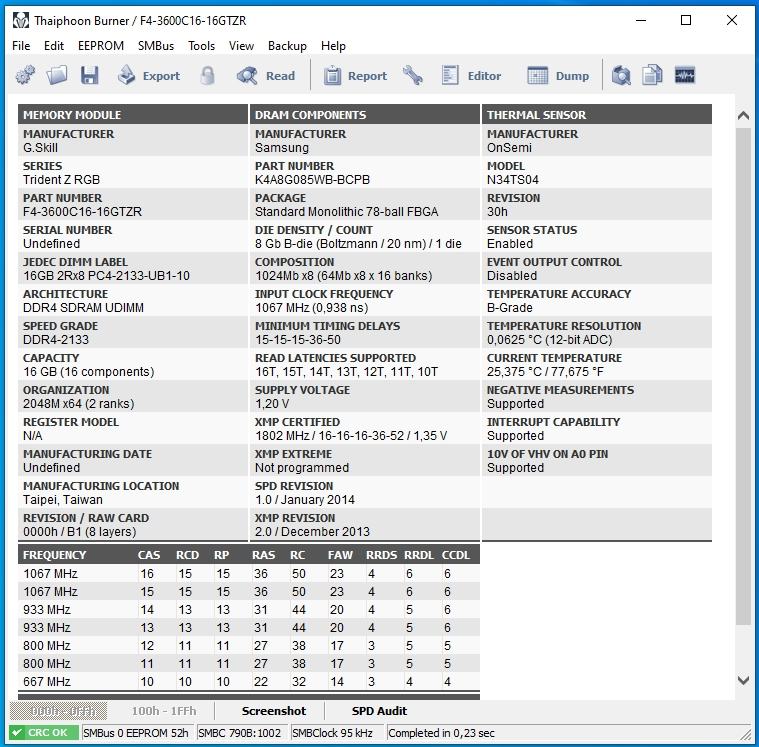
Task: Click the Screenshot button
Action: [273, 711]
